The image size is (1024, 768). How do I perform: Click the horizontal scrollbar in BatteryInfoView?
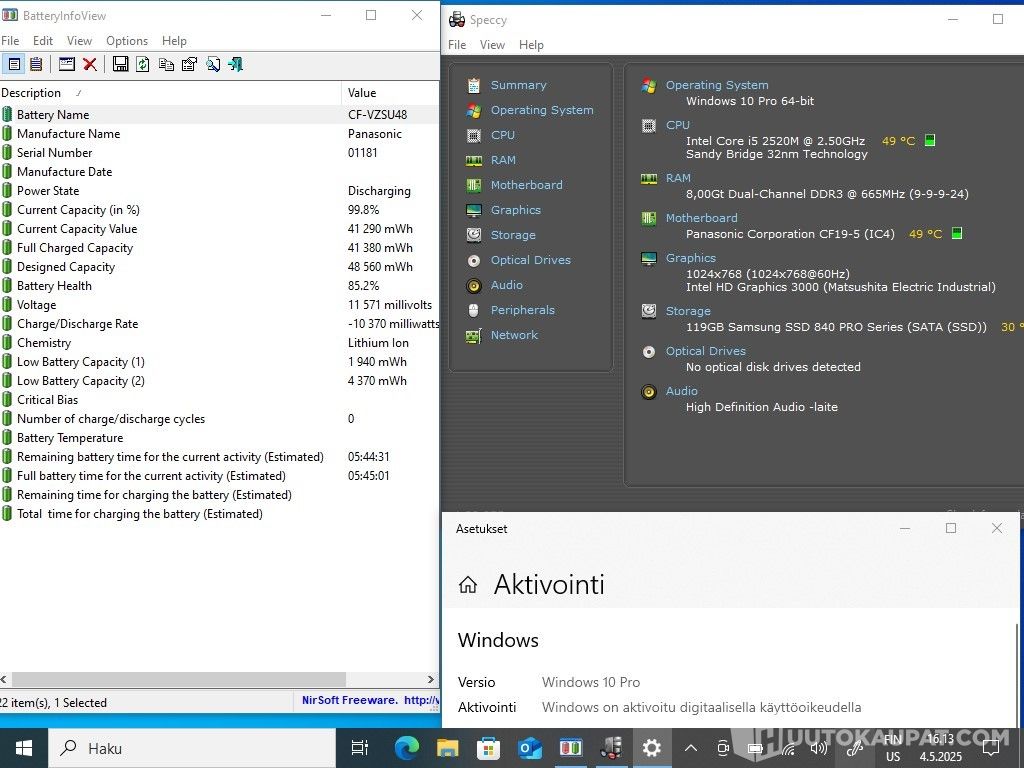(178, 679)
